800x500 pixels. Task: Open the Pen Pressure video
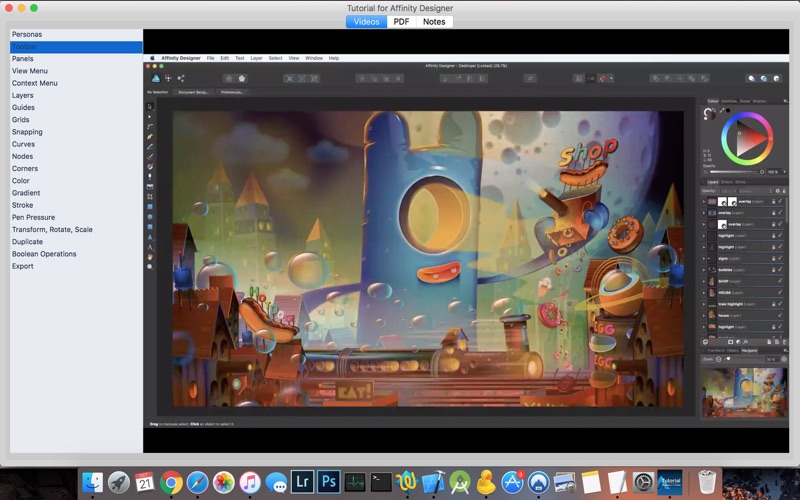tap(33, 217)
